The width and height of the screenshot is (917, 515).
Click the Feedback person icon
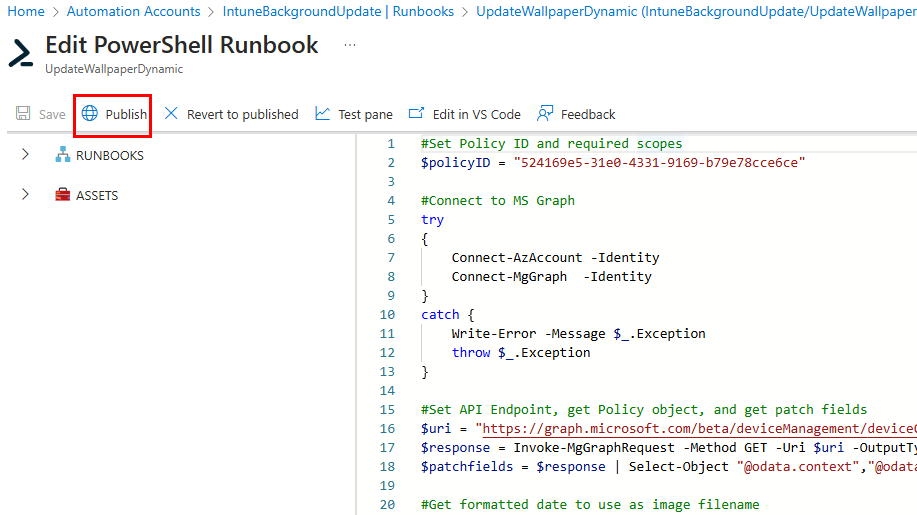tap(545, 114)
